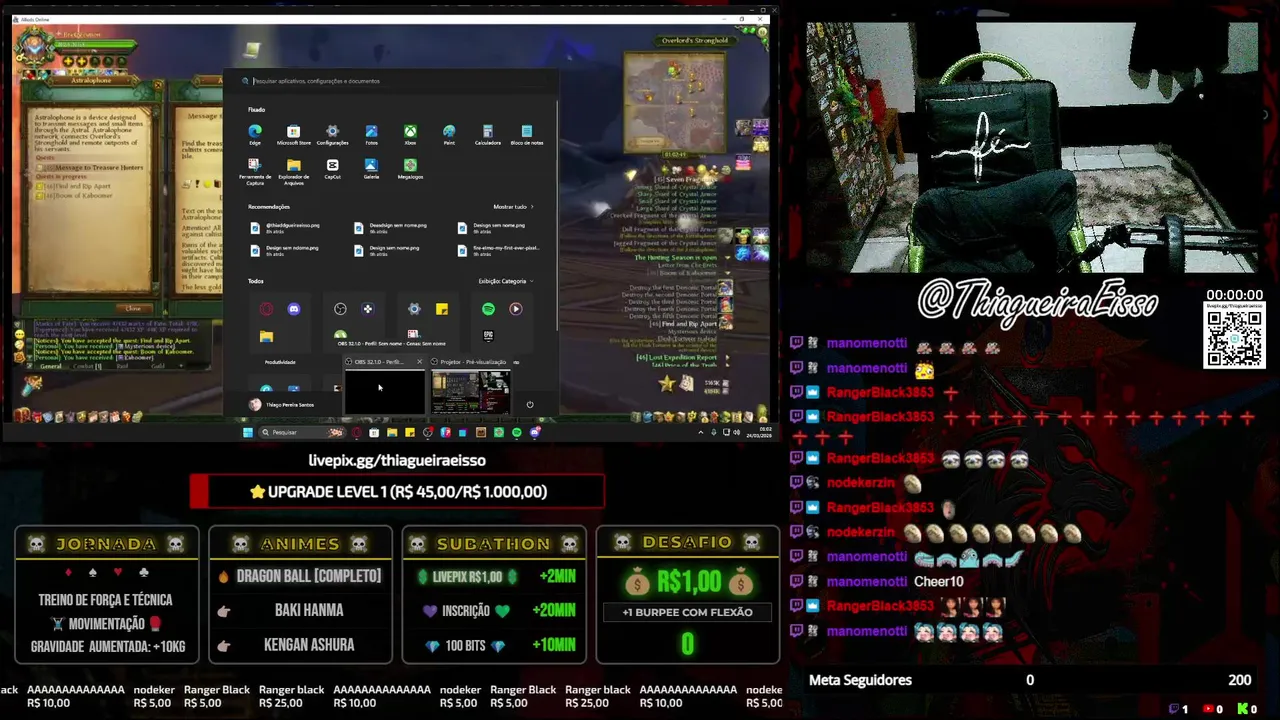Open Spotify from the taskbar
Image resolution: width=1280 pixels, height=720 pixels.
pos(517,432)
